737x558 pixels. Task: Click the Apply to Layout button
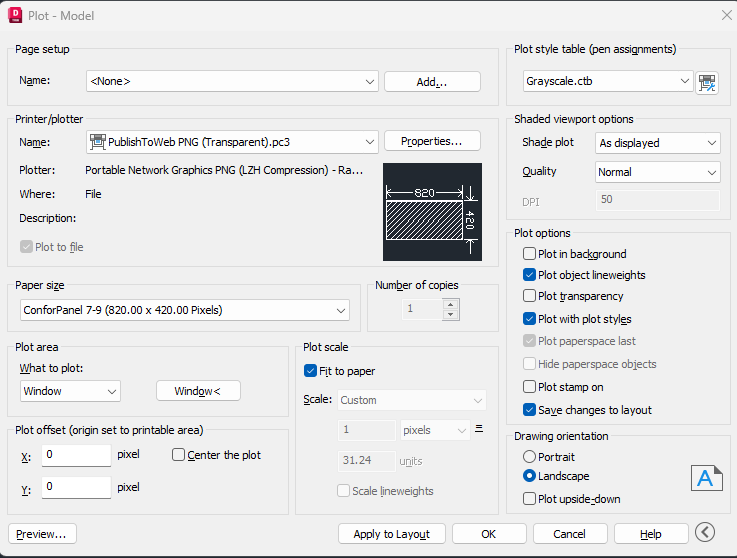(x=392, y=534)
